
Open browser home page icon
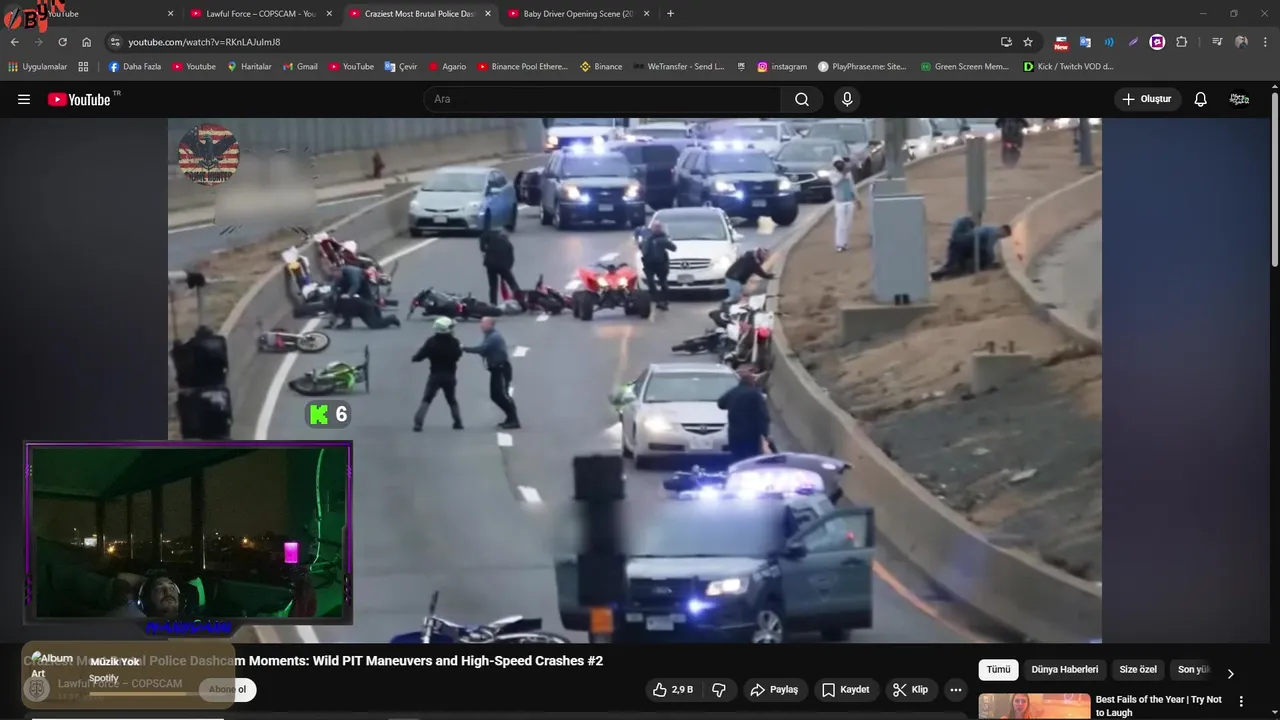tap(87, 42)
